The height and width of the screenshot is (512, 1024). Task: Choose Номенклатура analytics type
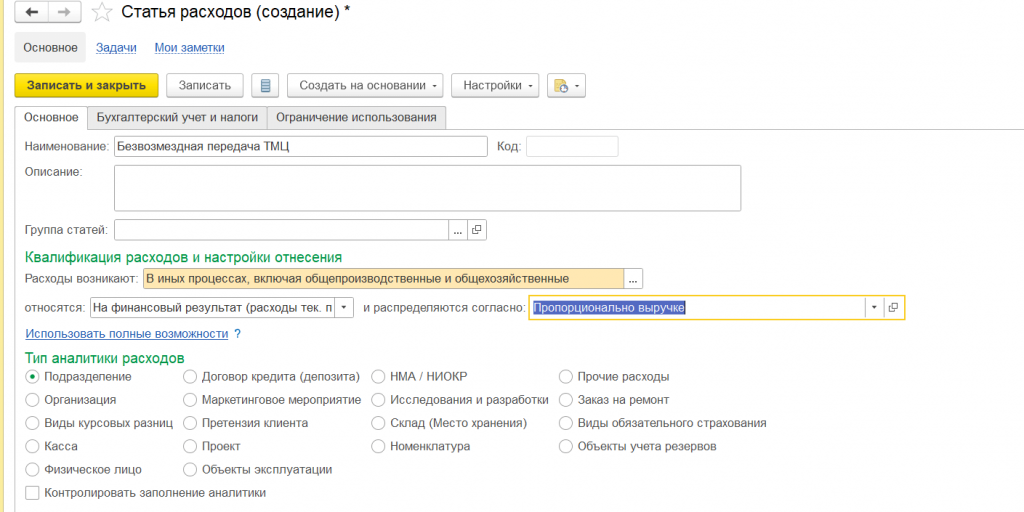tap(378, 447)
